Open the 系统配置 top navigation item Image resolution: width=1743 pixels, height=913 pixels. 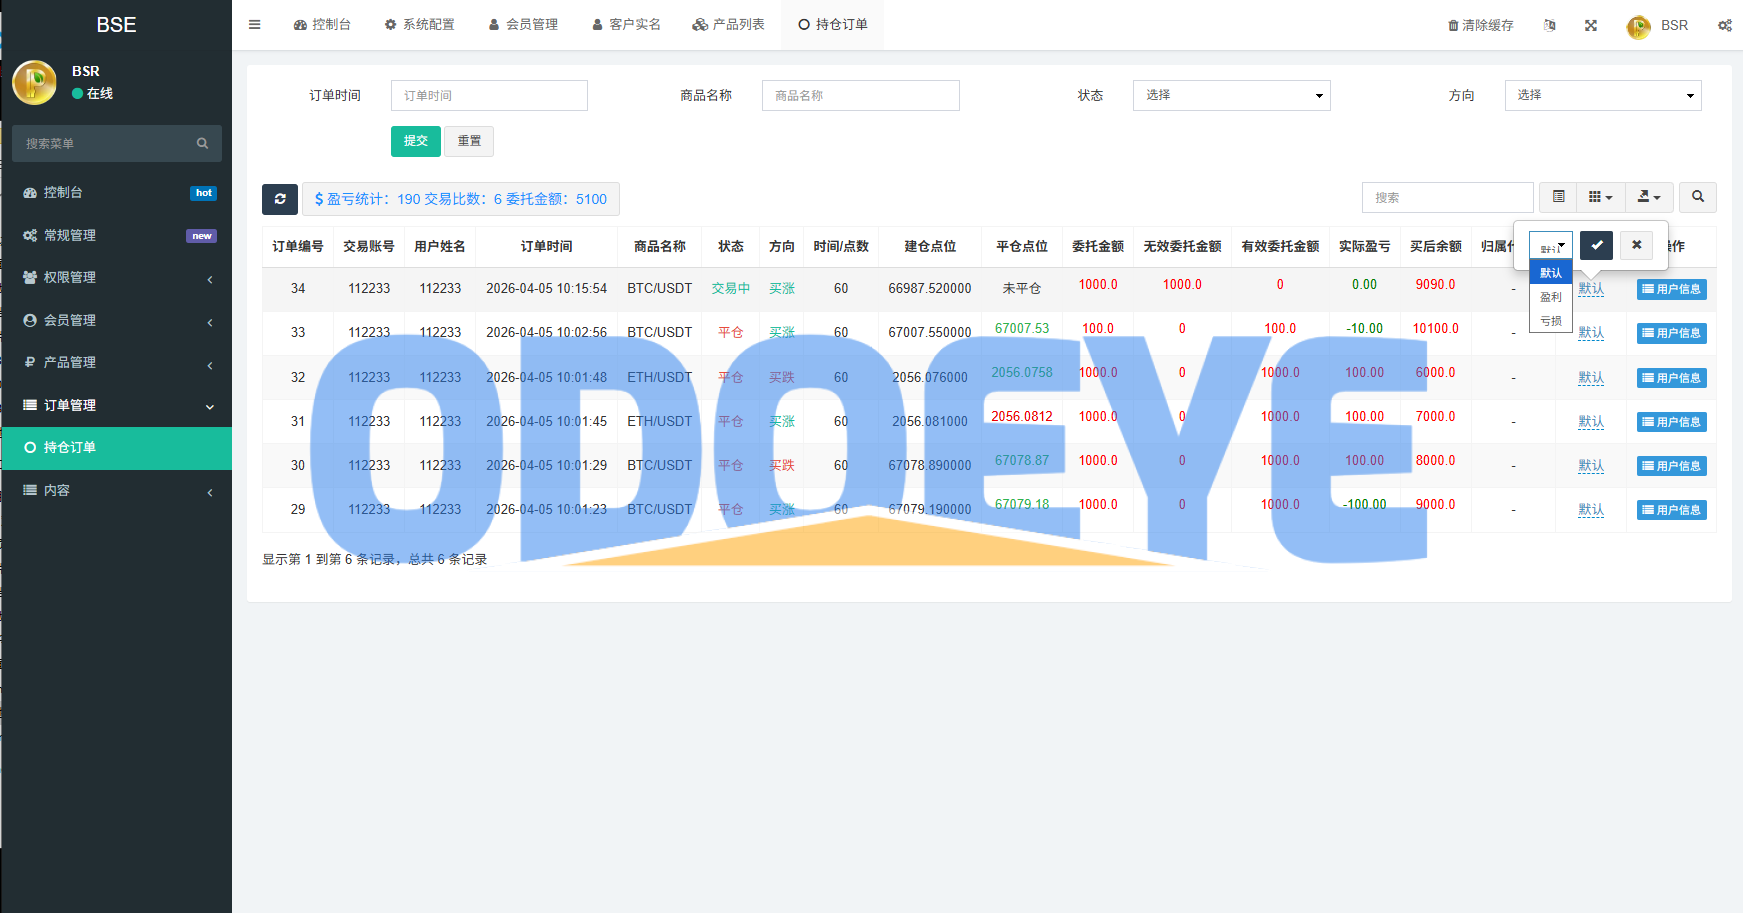420,25
